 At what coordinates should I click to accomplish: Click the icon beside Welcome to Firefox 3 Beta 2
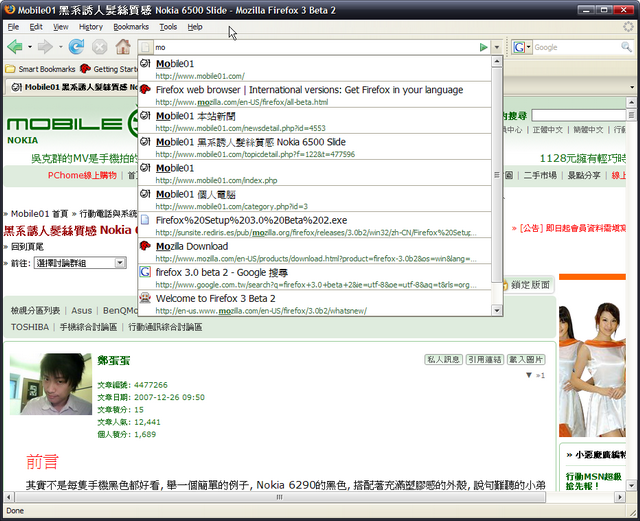pyautogui.click(x=145, y=298)
